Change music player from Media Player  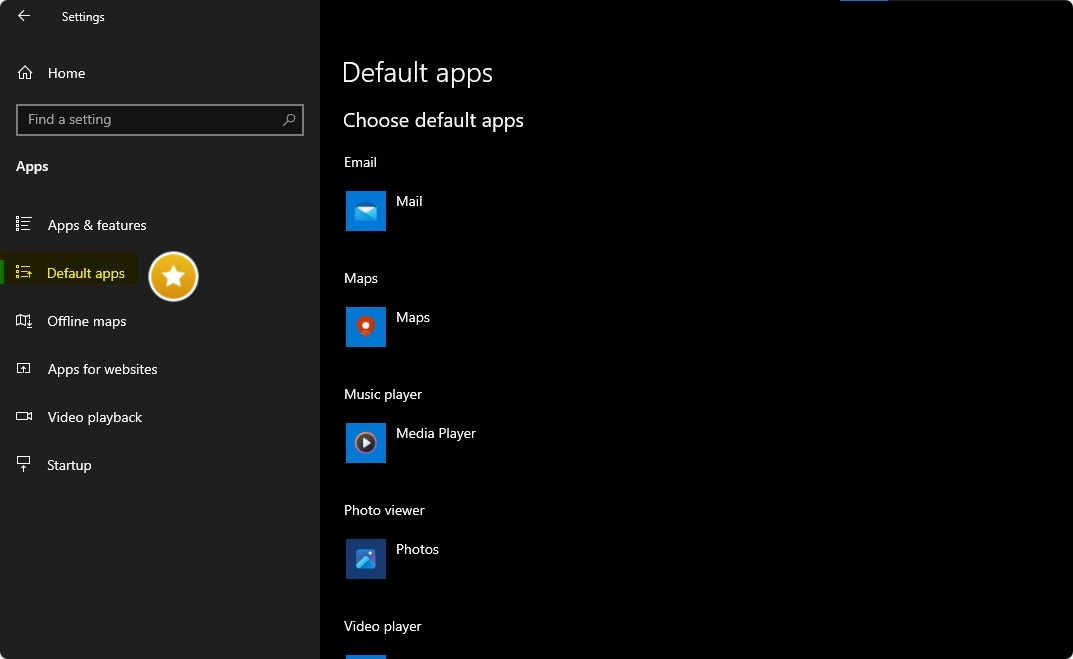436,433
